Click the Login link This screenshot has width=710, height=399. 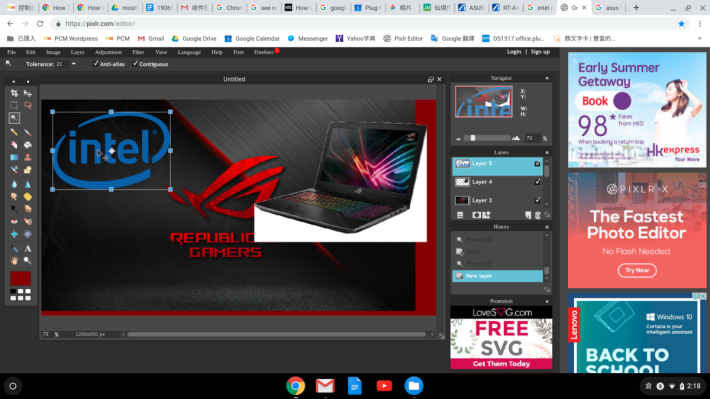[x=514, y=52]
